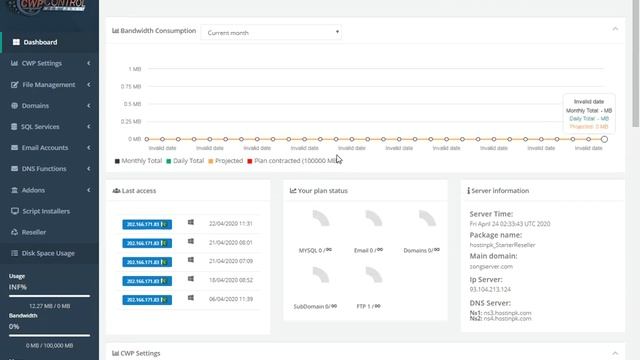Click the CWP Control logo
Image resolution: width=640 pixels, height=360 pixels.
point(47,7)
